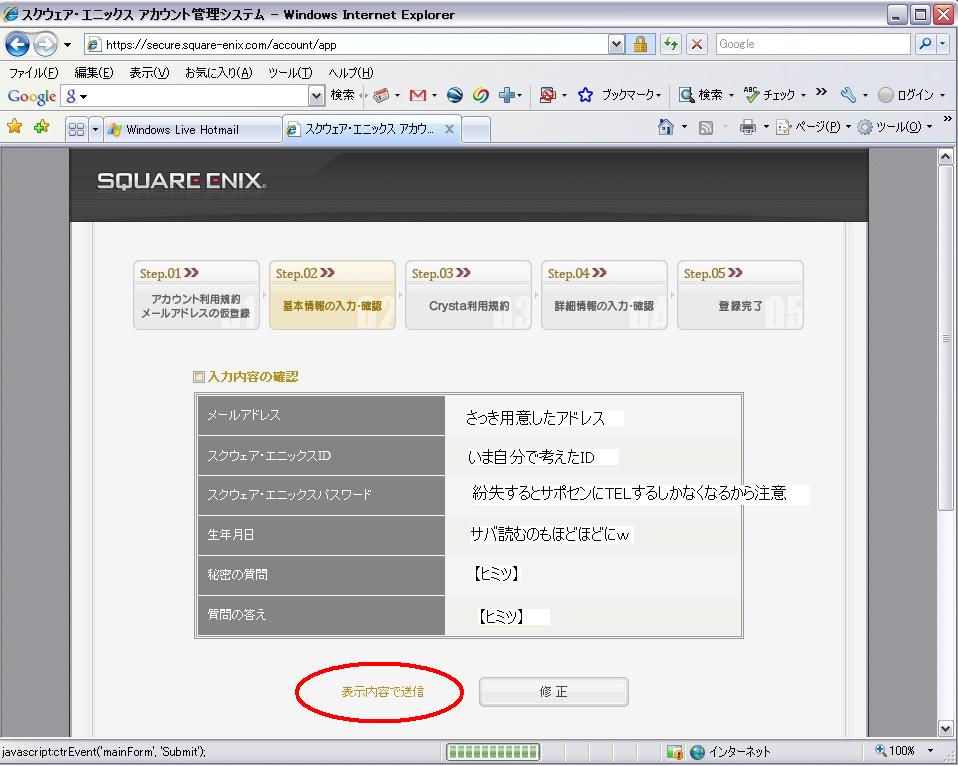
Task: Click the yellow Favorites Center star
Action: 15,127
